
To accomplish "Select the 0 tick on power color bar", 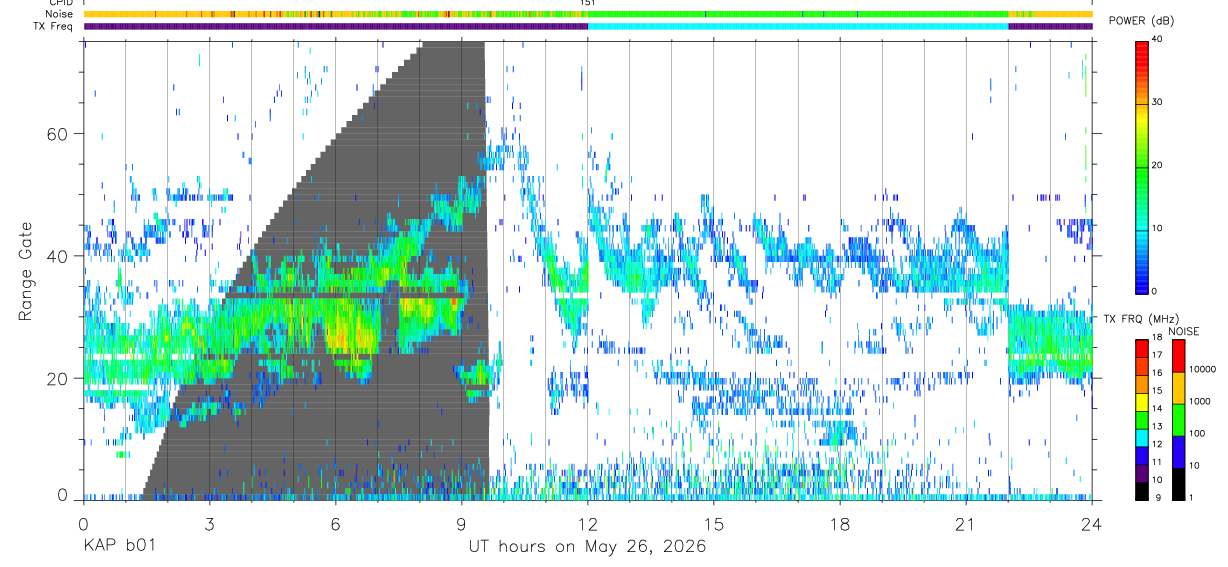I will (x=1155, y=291).
